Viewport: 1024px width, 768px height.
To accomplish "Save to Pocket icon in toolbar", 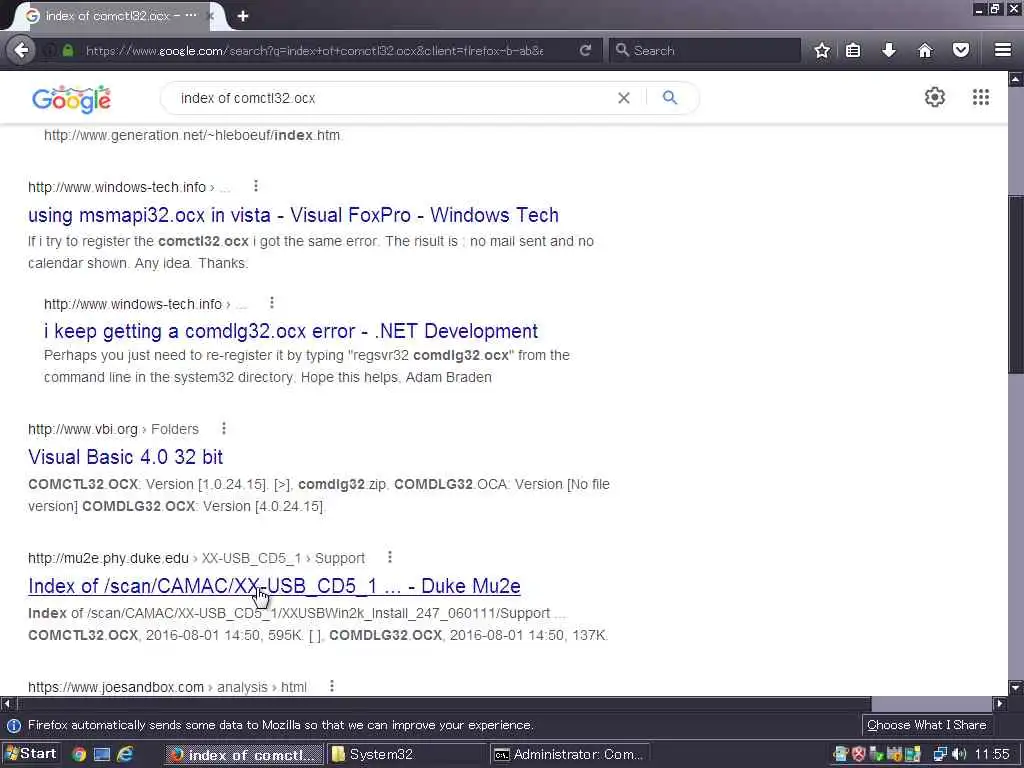I will pyautogui.click(x=961, y=50).
